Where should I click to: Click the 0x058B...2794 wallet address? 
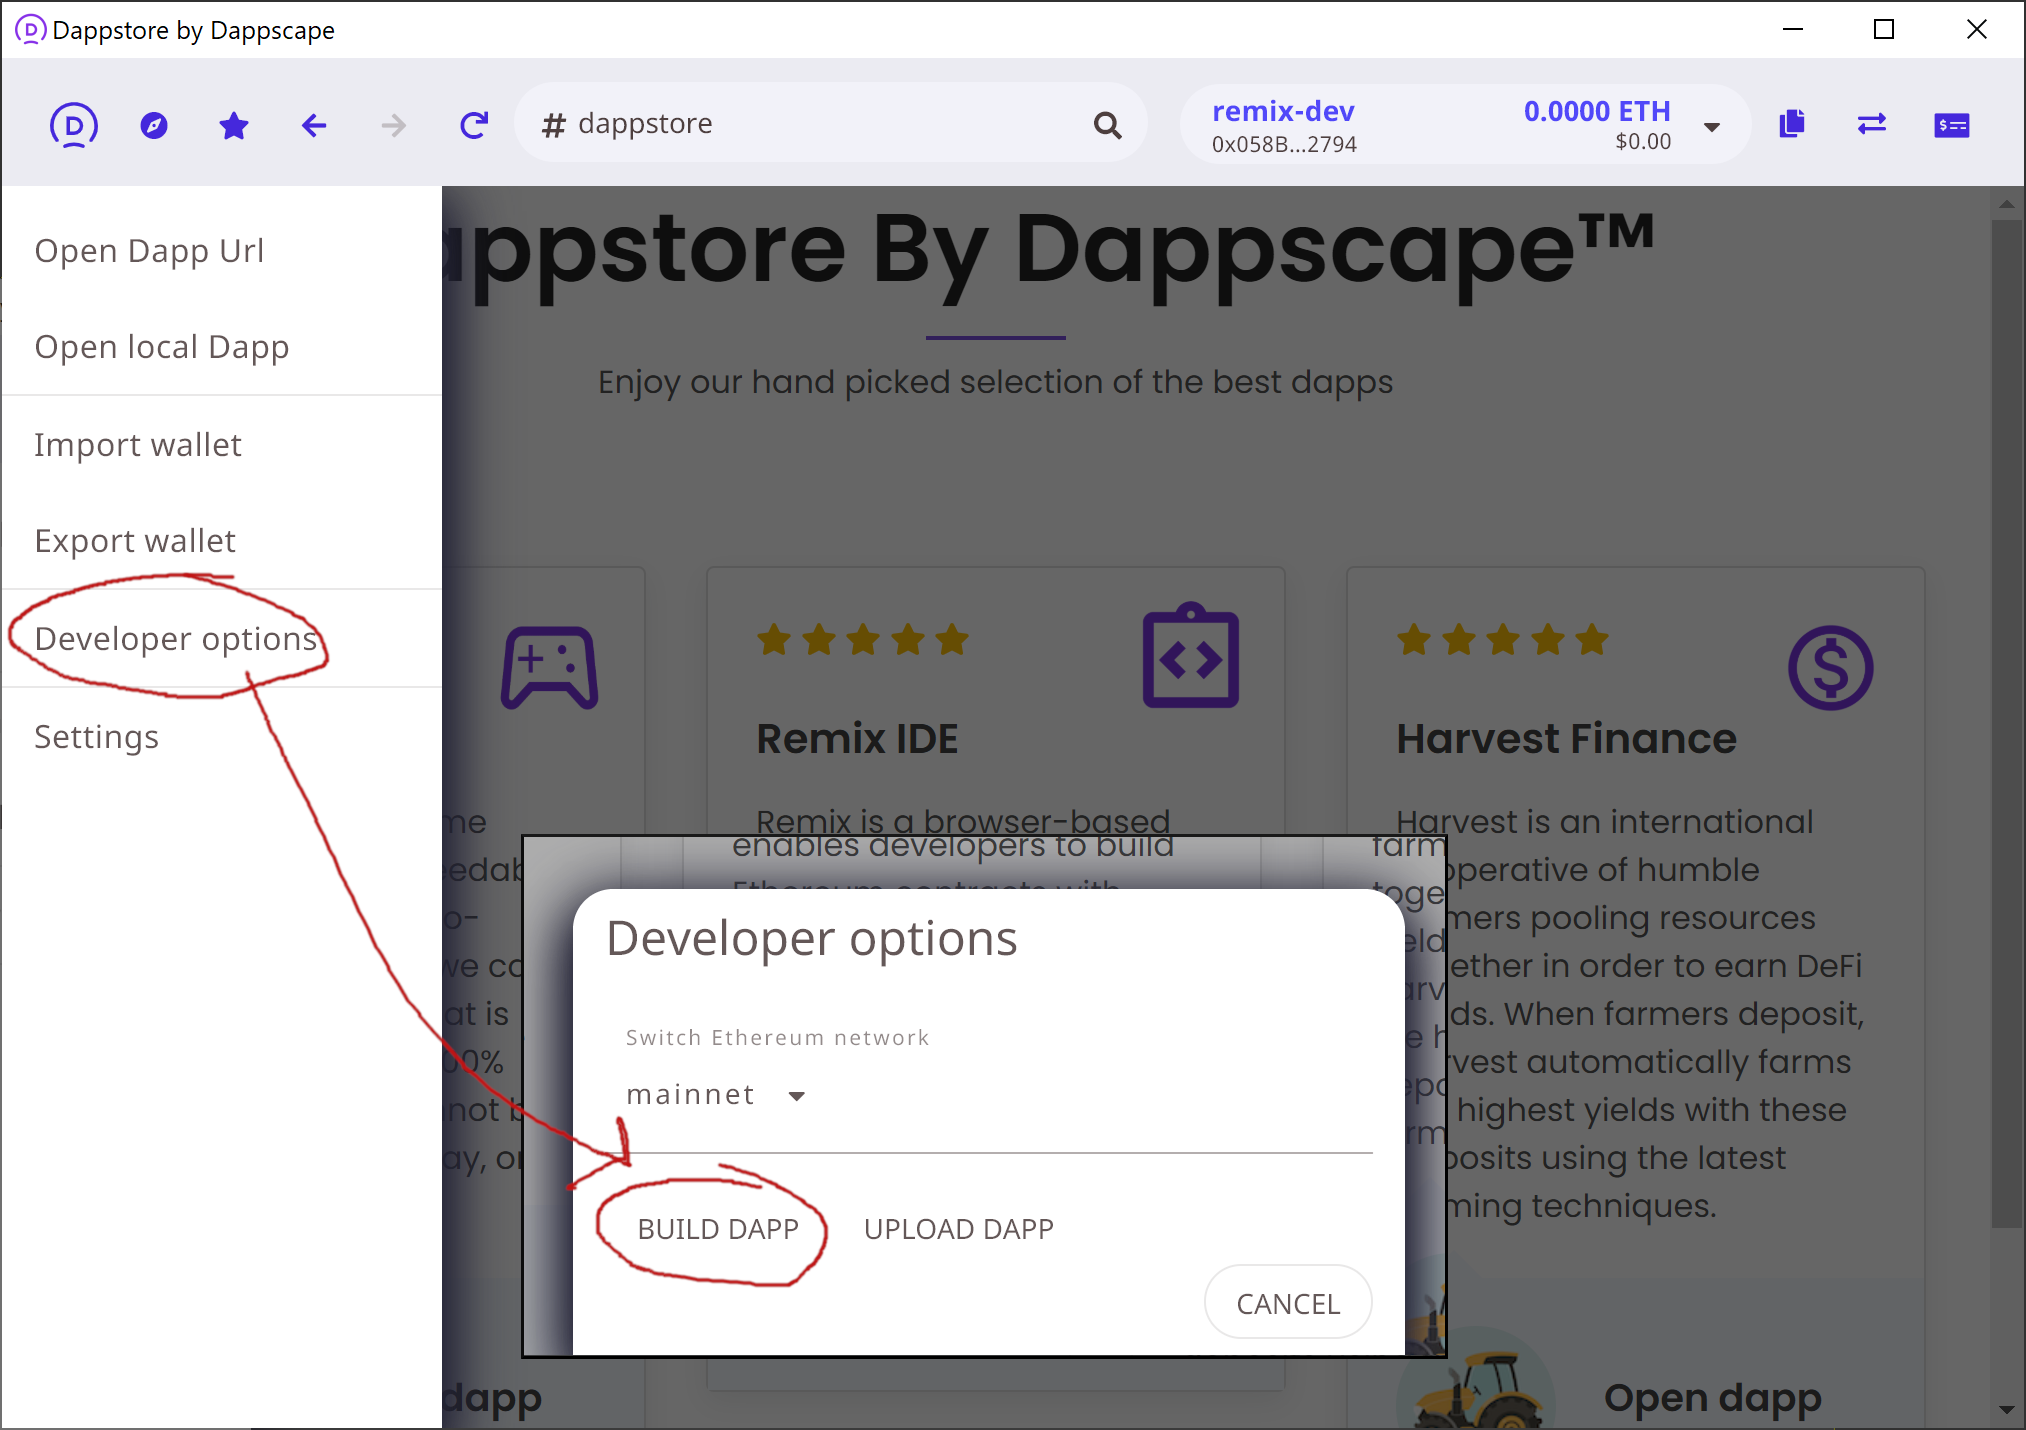[x=1284, y=145]
